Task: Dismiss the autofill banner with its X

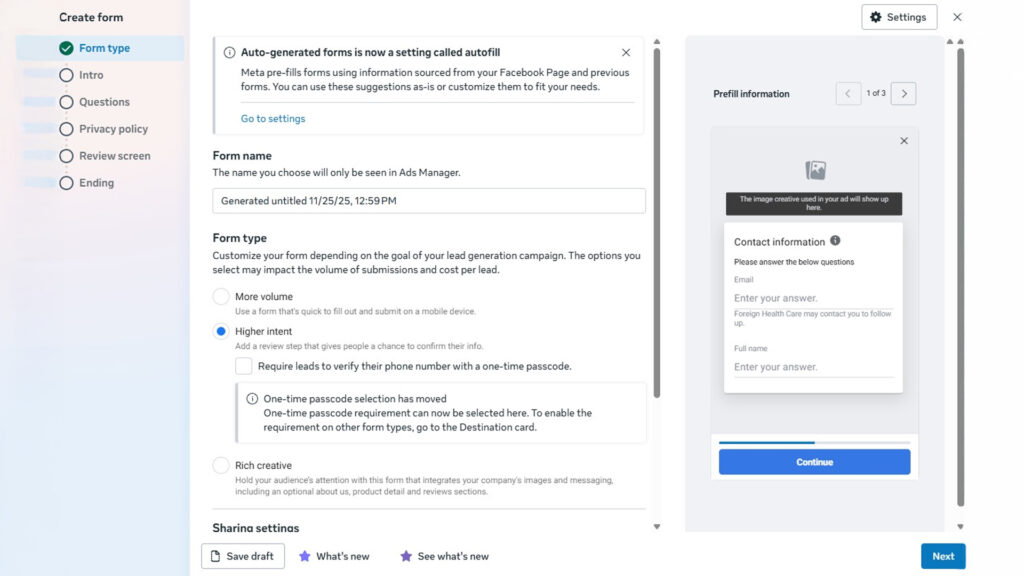Action: [626, 51]
